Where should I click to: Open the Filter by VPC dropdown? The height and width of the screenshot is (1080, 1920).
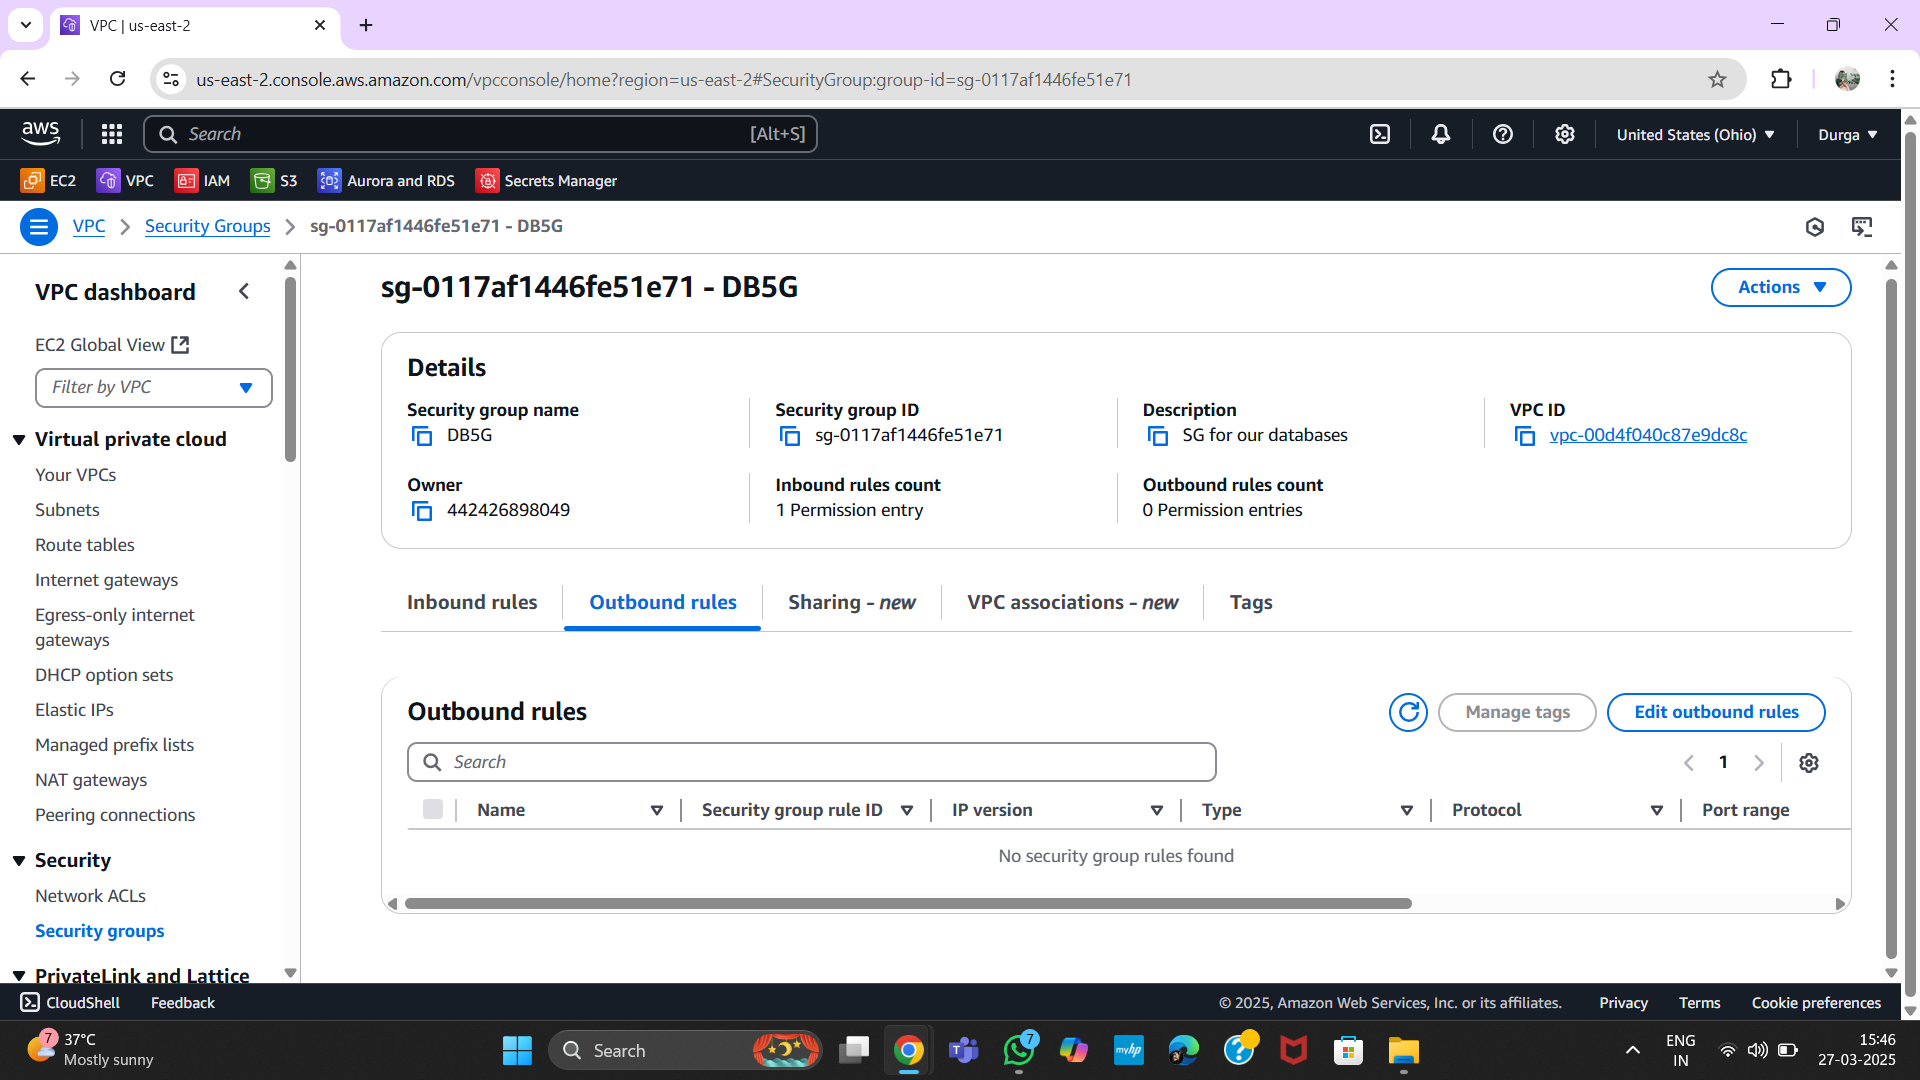point(154,388)
